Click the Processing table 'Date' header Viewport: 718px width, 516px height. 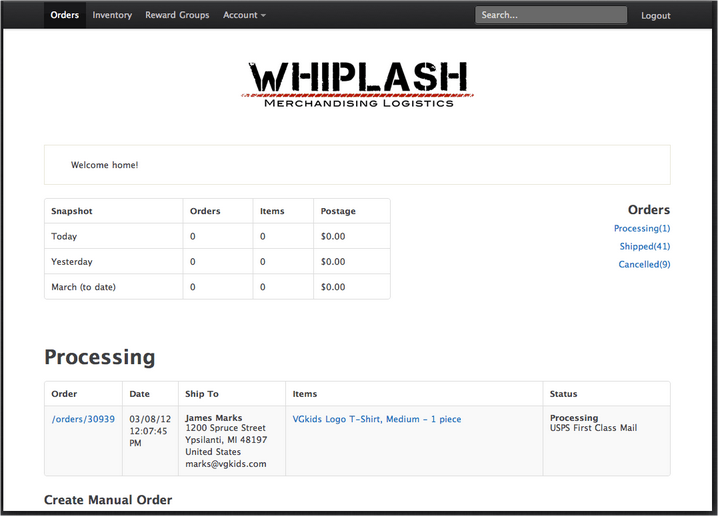click(x=139, y=394)
